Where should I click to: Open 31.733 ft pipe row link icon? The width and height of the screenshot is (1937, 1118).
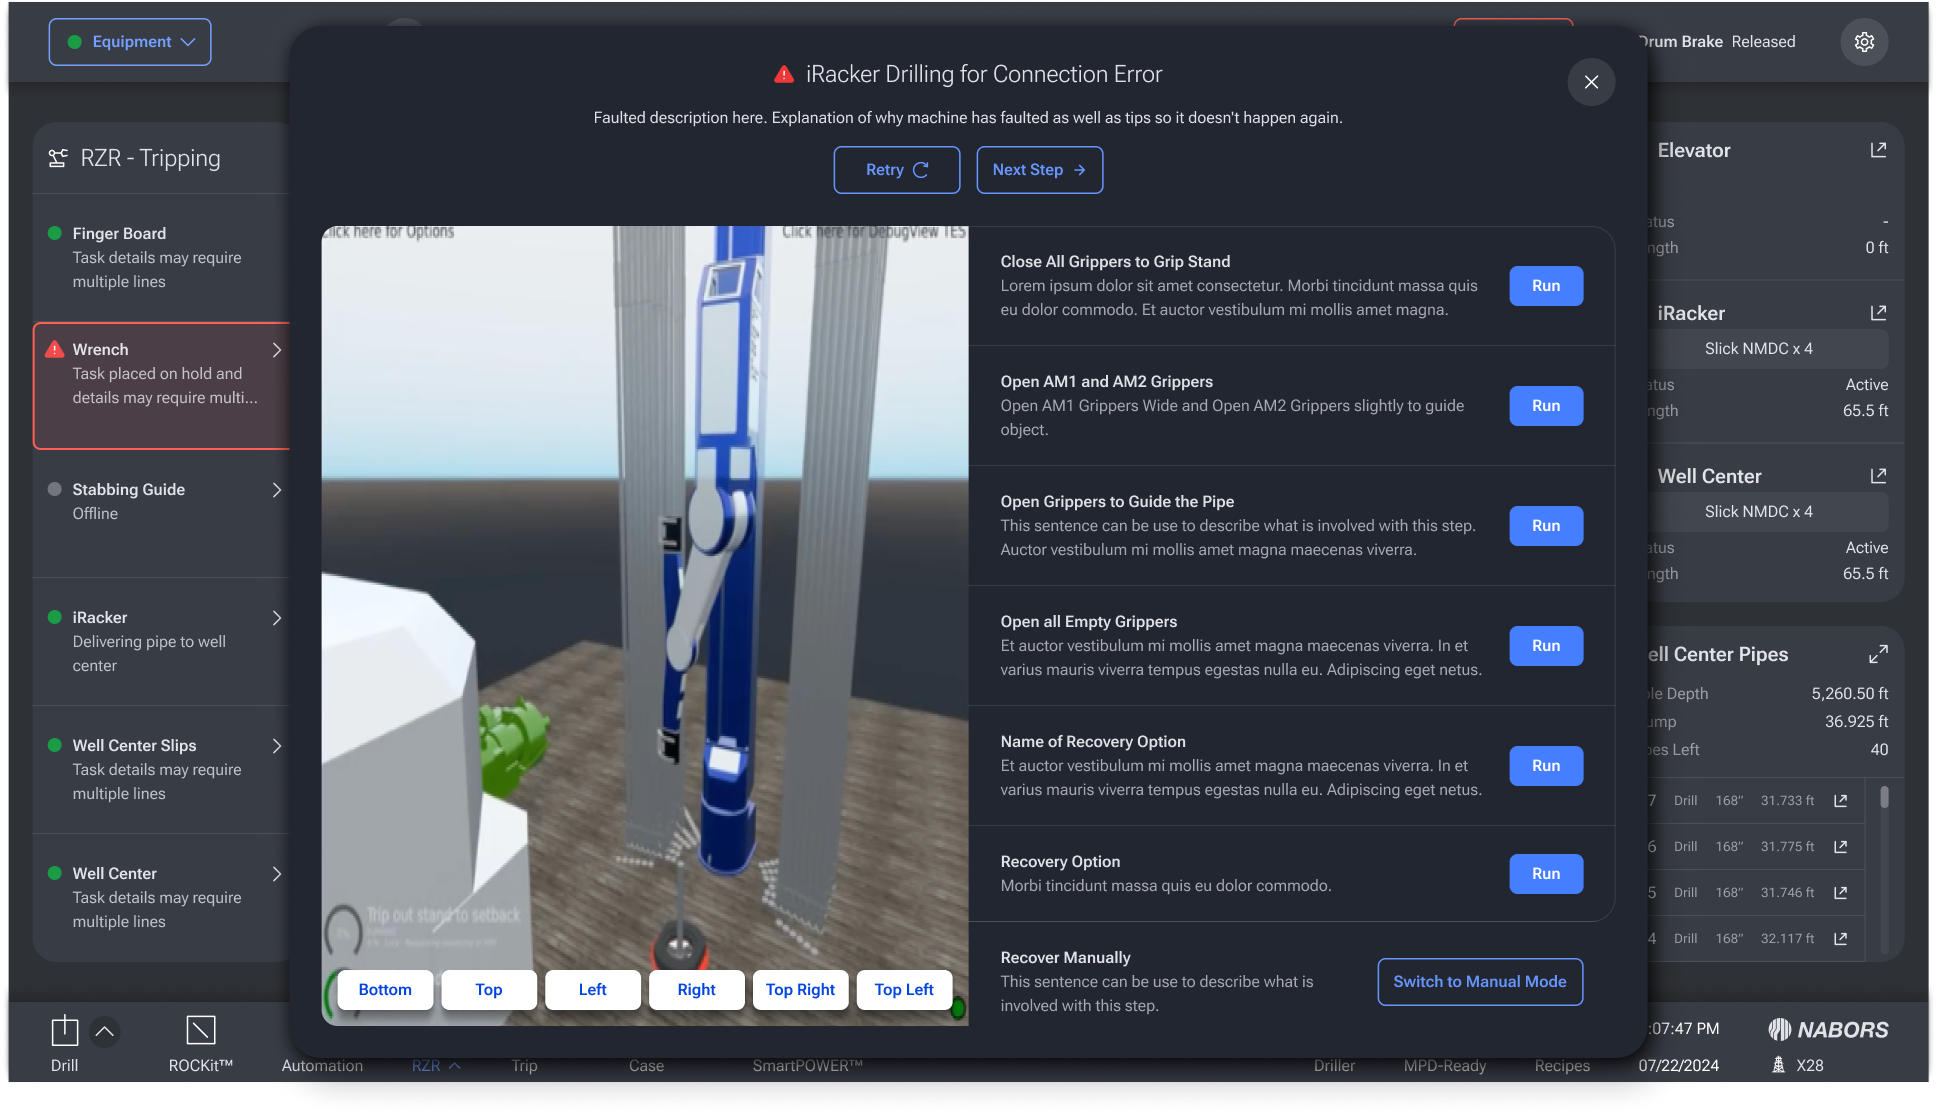click(1840, 801)
